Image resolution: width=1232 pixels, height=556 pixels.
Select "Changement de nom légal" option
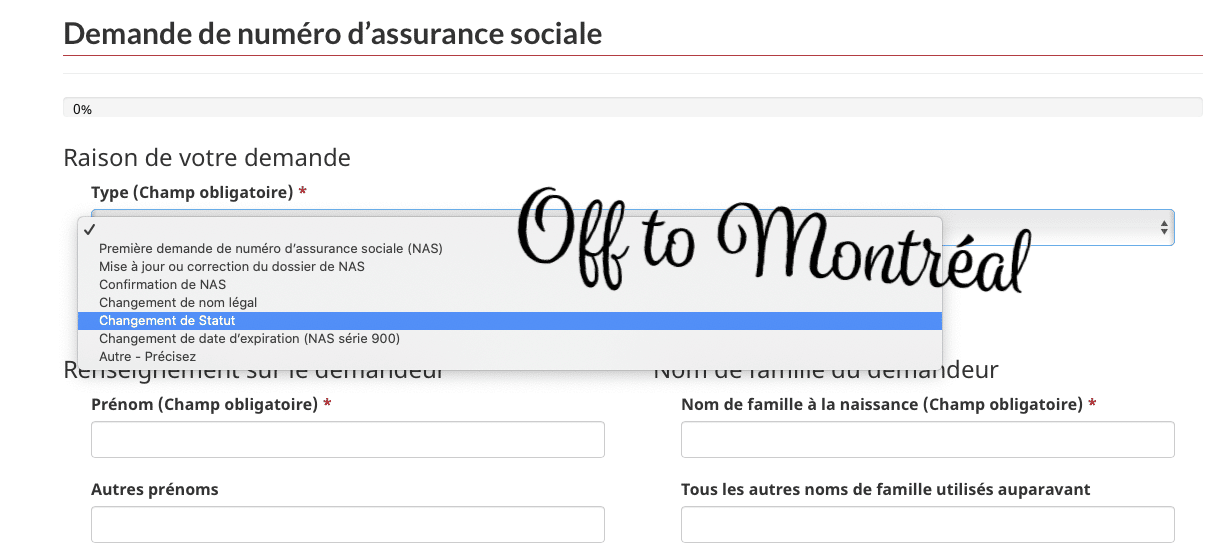click(178, 302)
